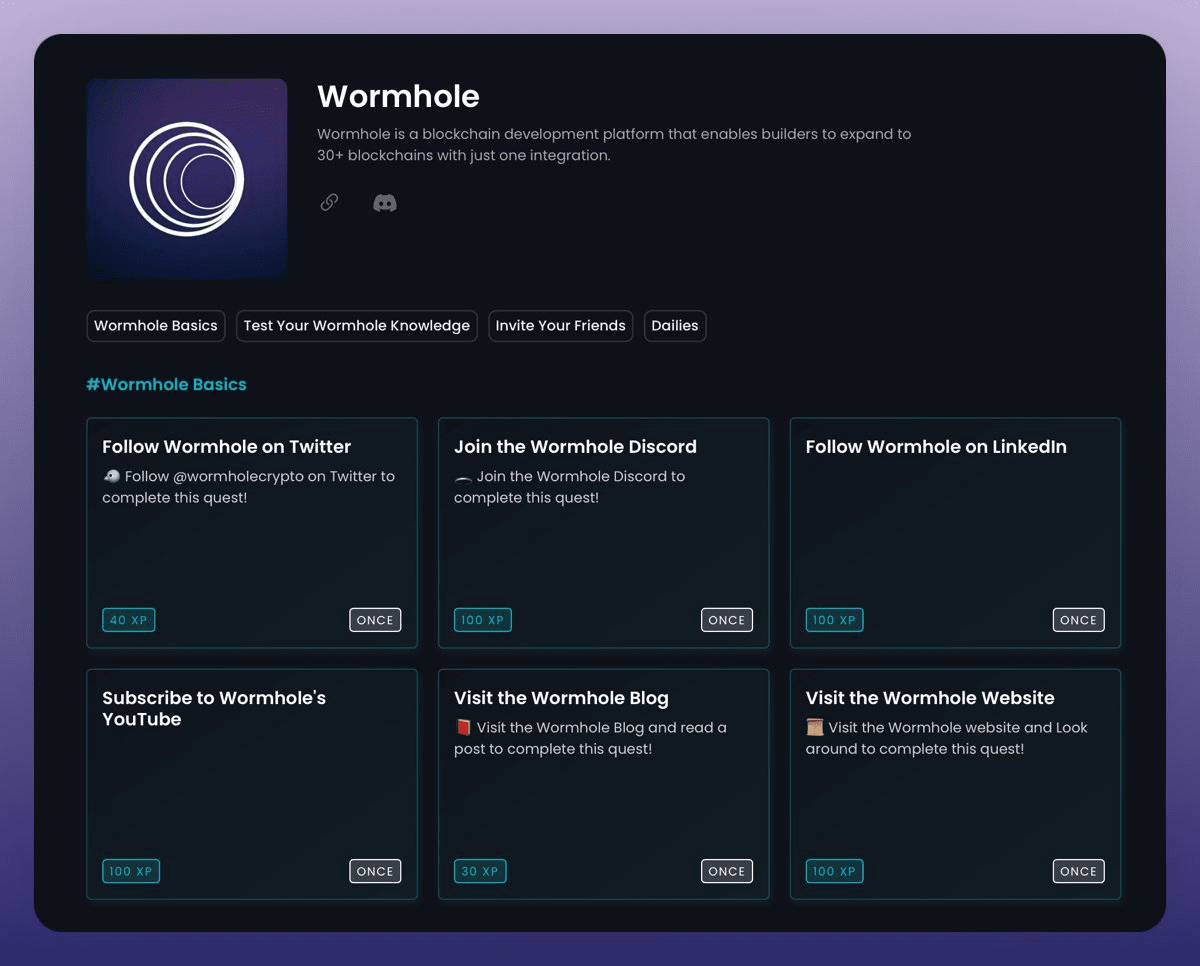Click the scroll emoji in Website quest description

pos(815,728)
